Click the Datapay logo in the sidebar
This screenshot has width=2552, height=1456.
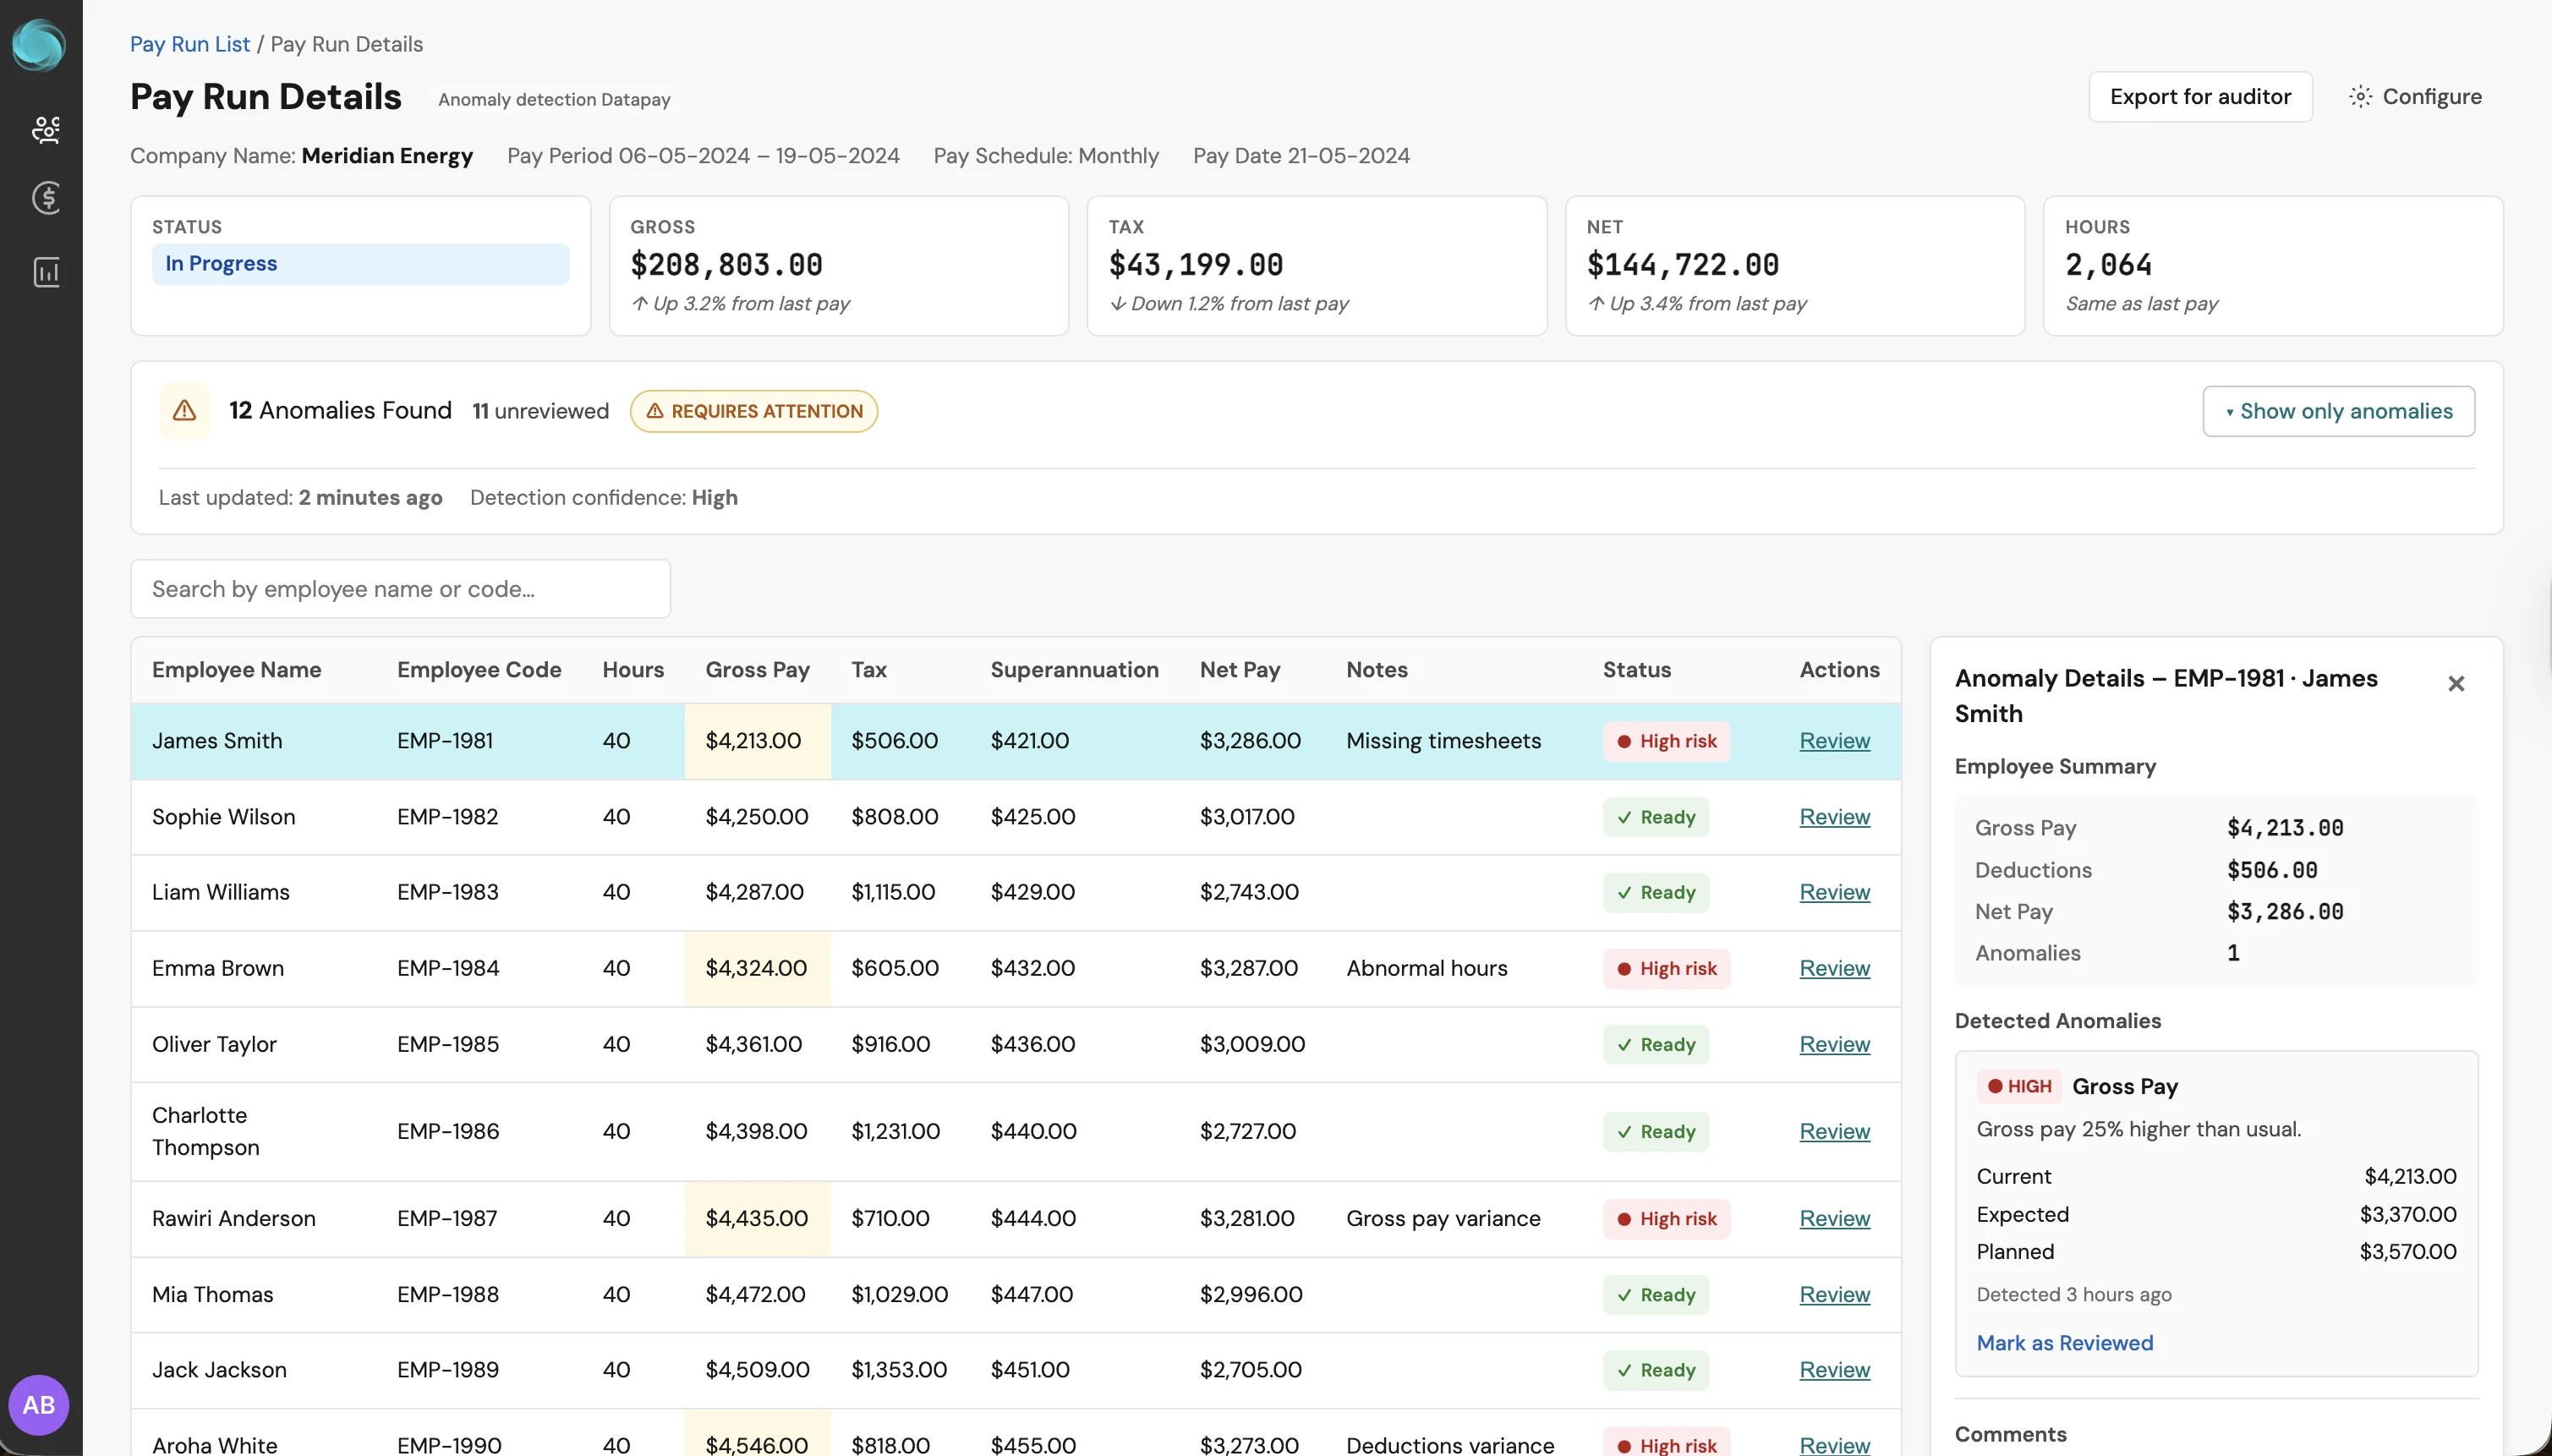click(x=39, y=45)
